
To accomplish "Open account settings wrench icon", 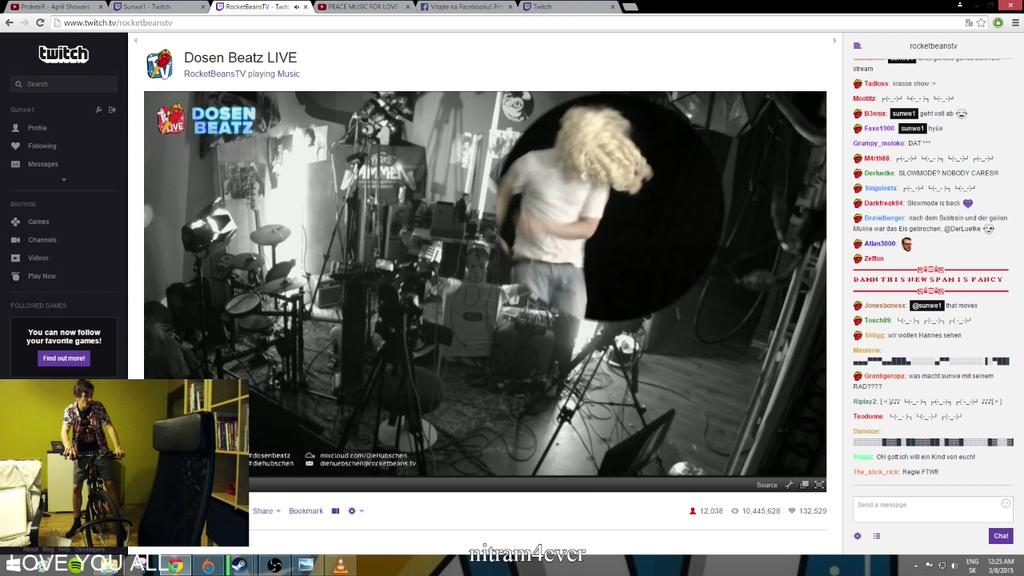I will (99, 110).
